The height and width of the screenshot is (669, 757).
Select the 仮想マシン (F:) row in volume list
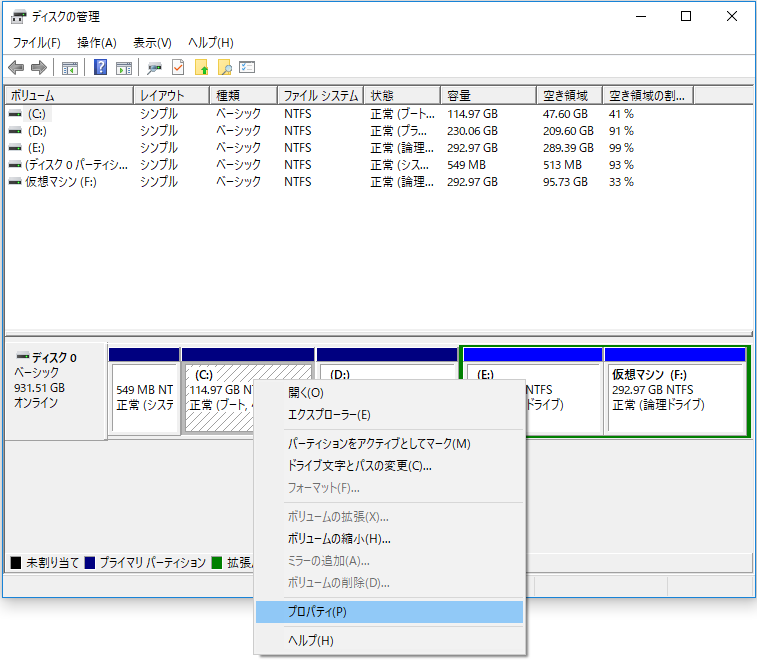pos(61,182)
